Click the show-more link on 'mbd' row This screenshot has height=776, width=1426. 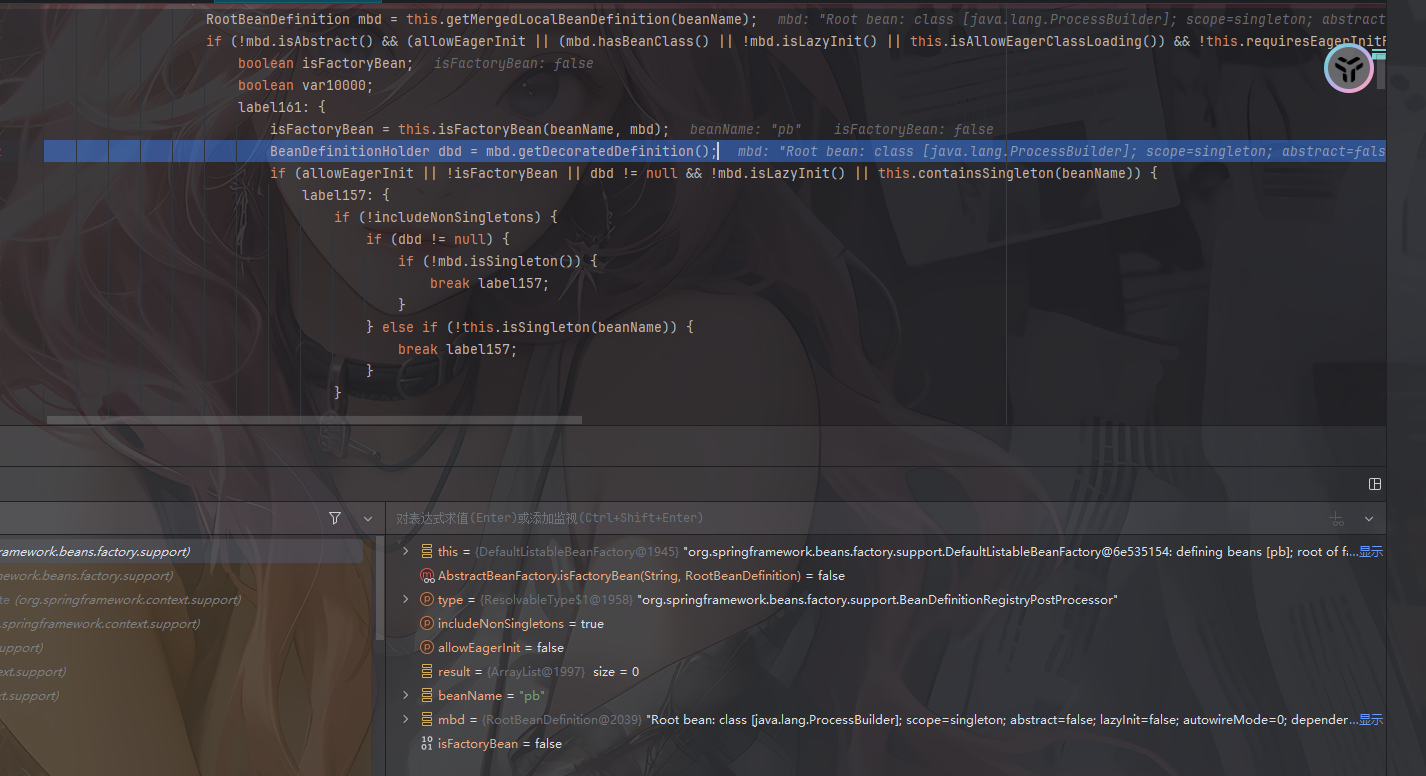click(1370, 720)
